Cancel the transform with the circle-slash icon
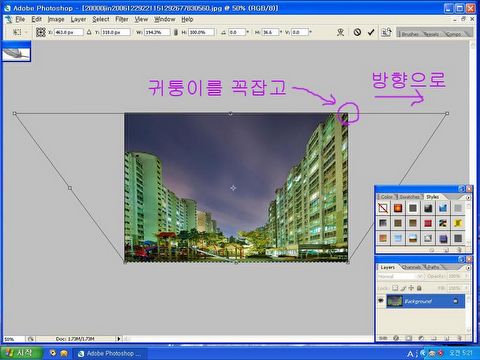Screen dimensions: 480x360 [357, 32]
